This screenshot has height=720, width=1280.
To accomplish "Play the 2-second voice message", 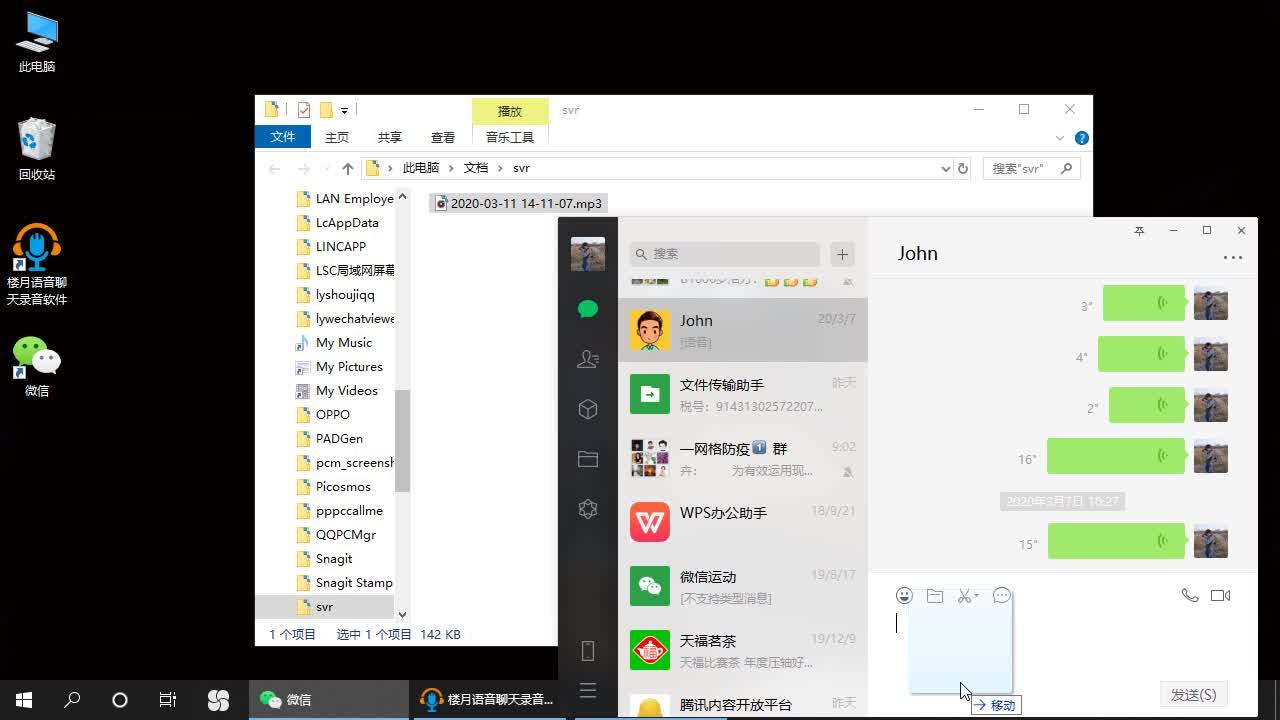I will point(1146,405).
